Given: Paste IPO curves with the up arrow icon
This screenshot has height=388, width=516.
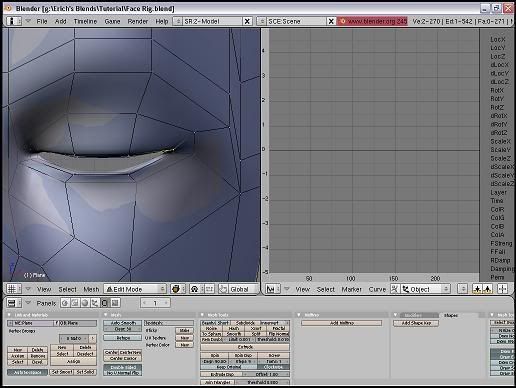Looking at the screenshot, I should [488, 289].
